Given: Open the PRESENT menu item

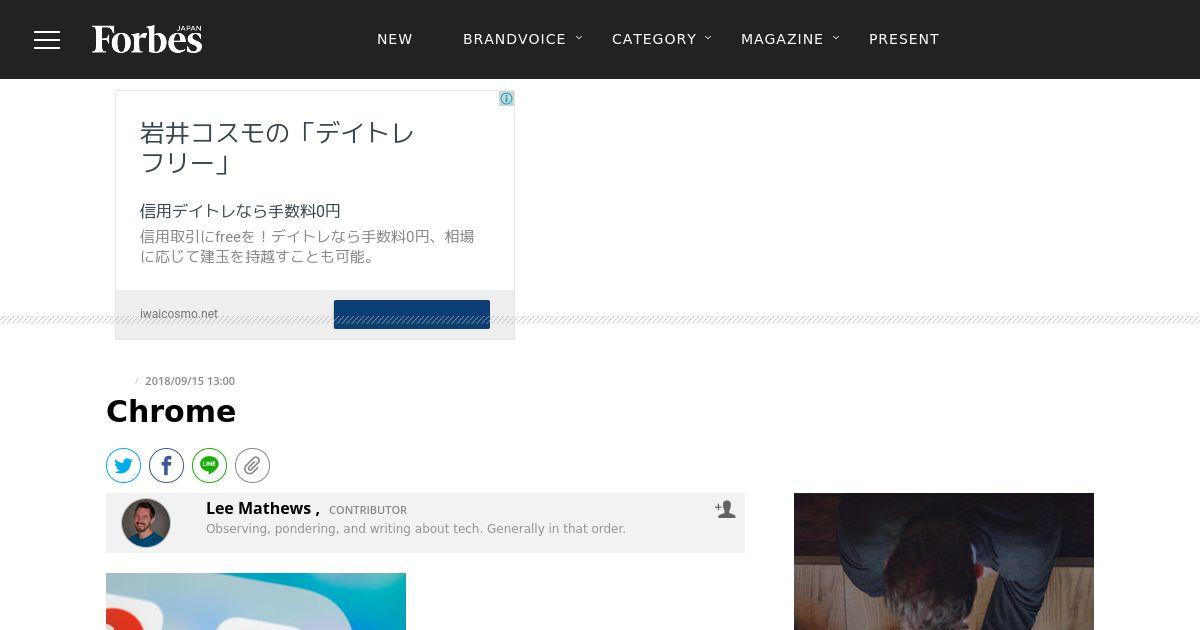Looking at the screenshot, I should point(904,39).
